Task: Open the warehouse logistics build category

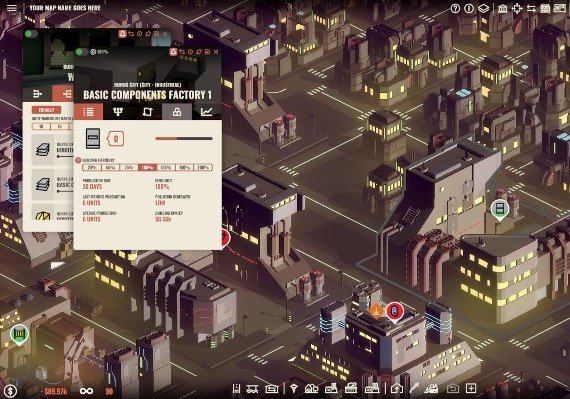Action: click(x=271, y=389)
